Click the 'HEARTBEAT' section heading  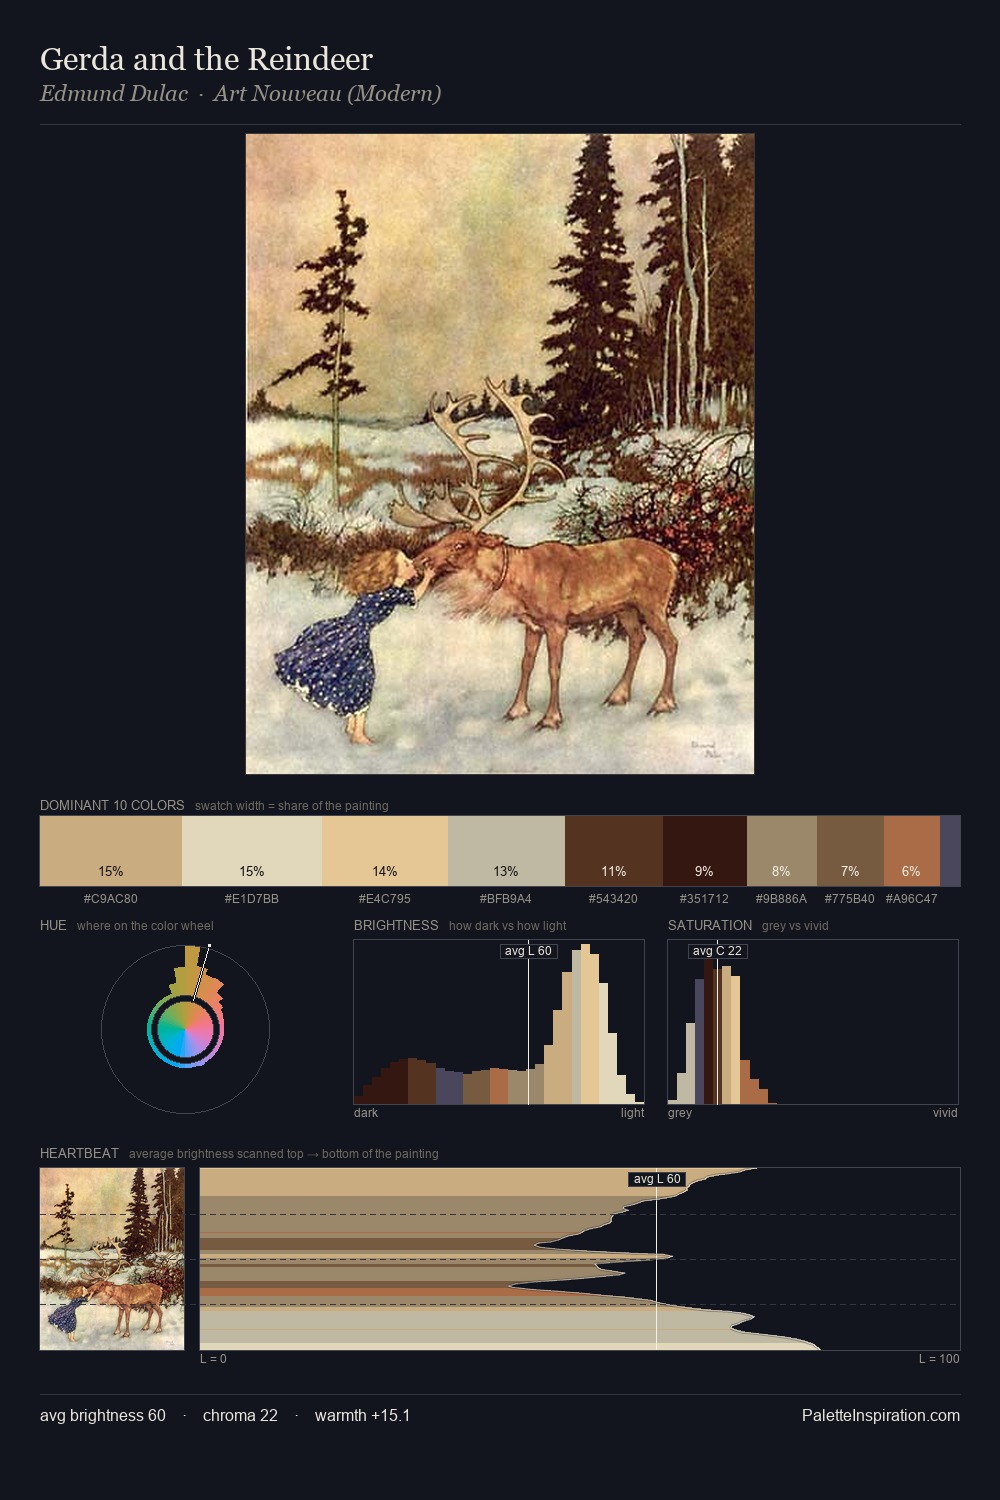tap(79, 1153)
